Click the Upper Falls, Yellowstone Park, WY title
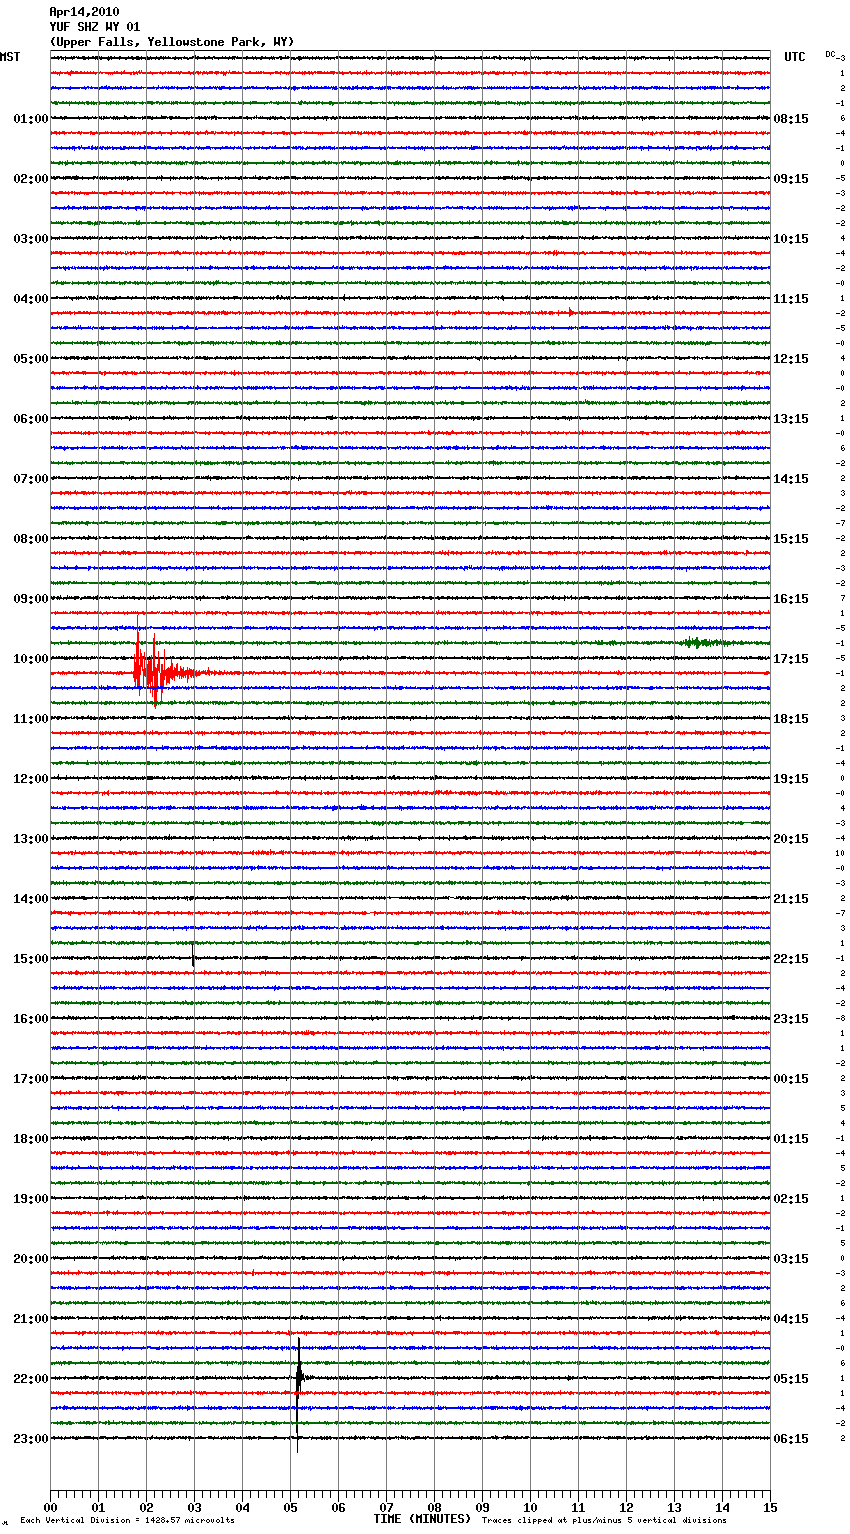Viewport: 850px width, 1534px height. pyautogui.click(x=172, y=42)
